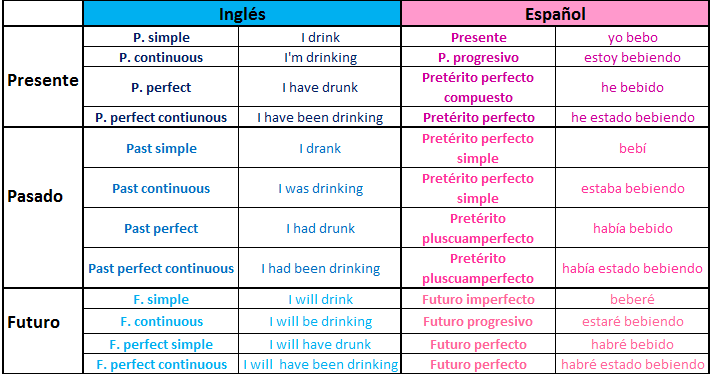The width and height of the screenshot is (712, 374).
Task: Select the 'Past simple' cell
Action: coord(161,148)
